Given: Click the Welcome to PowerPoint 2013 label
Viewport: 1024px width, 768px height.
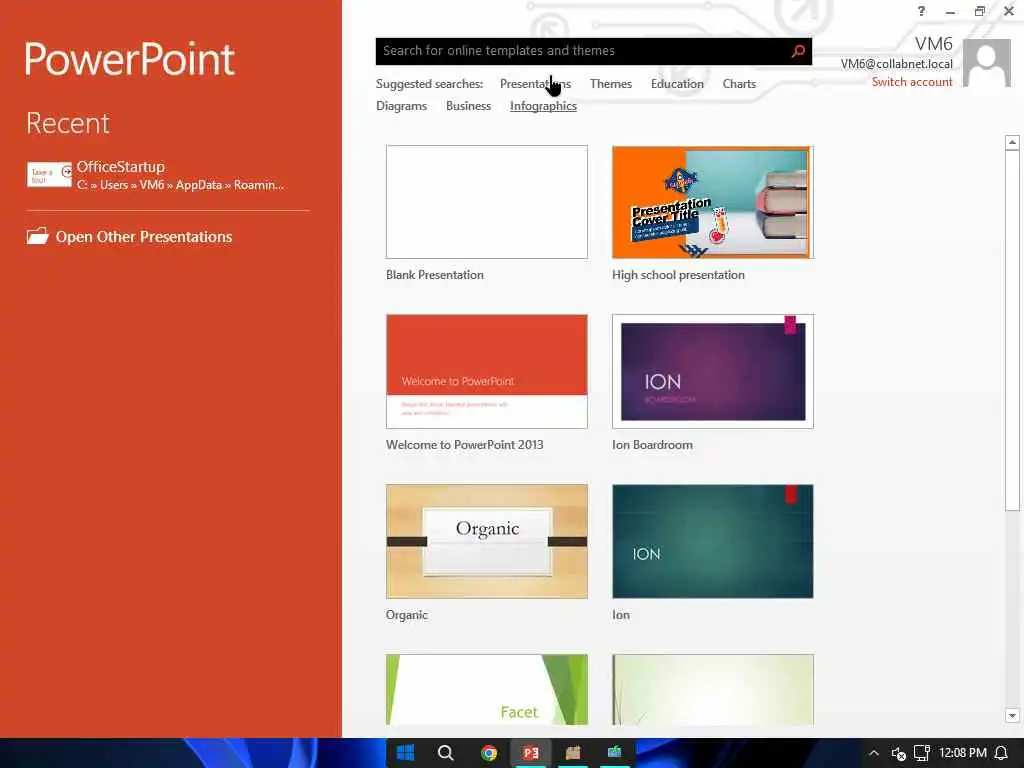Looking at the screenshot, I should (464, 445).
